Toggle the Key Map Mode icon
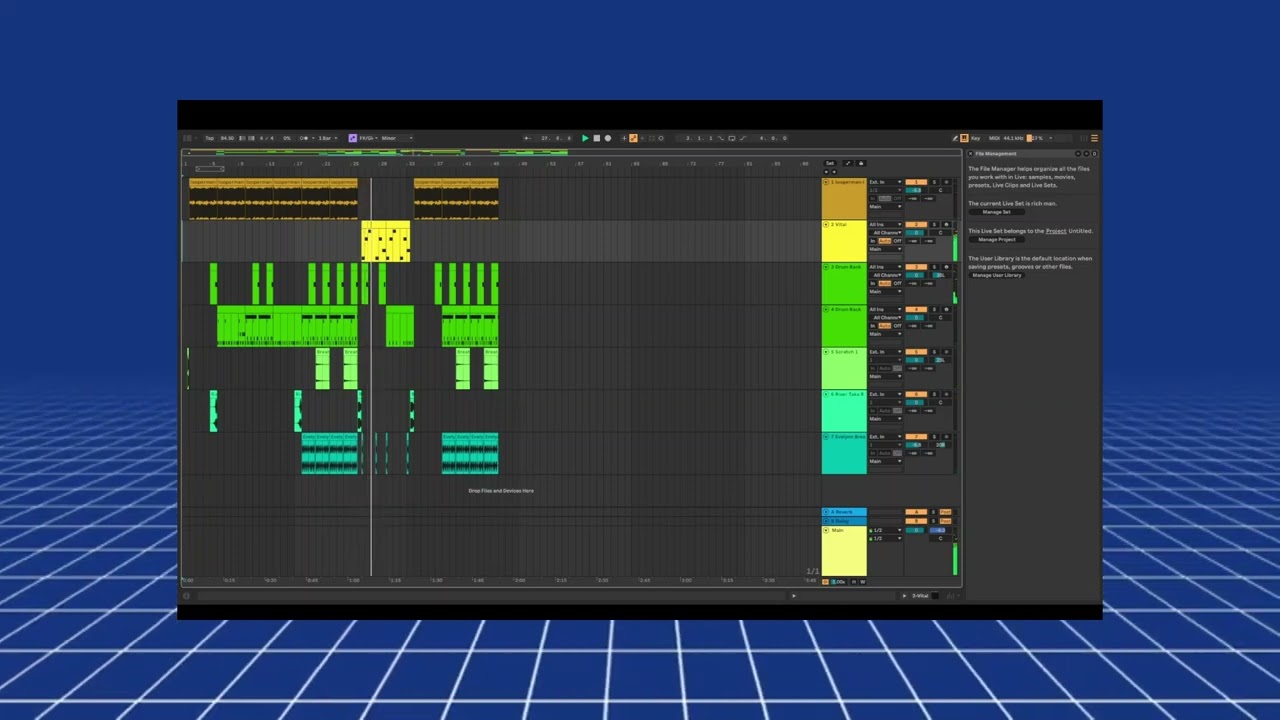This screenshot has width=1280, height=720. (975, 138)
